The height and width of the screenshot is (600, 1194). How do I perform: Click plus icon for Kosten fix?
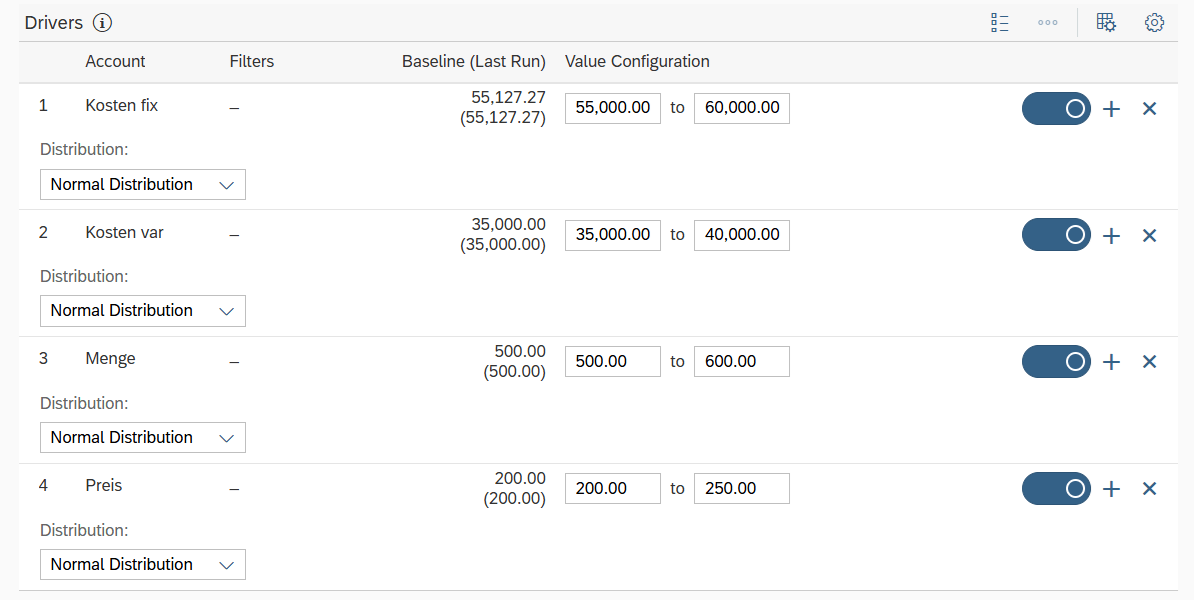pyautogui.click(x=1111, y=109)
